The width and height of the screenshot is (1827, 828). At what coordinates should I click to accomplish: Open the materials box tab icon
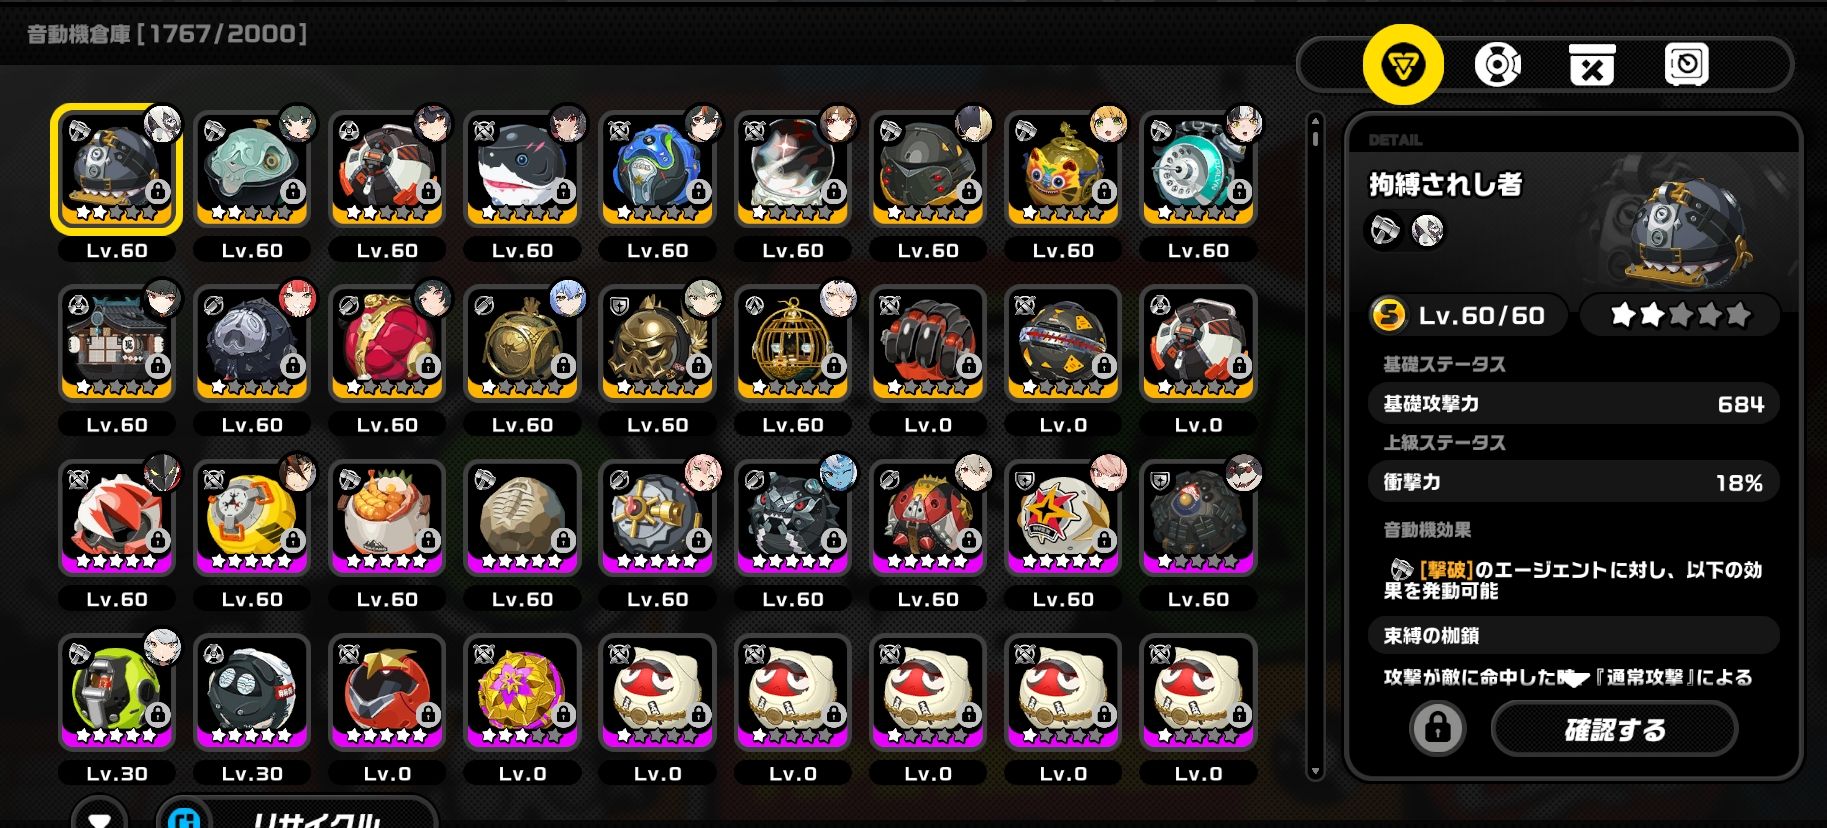1591,66
